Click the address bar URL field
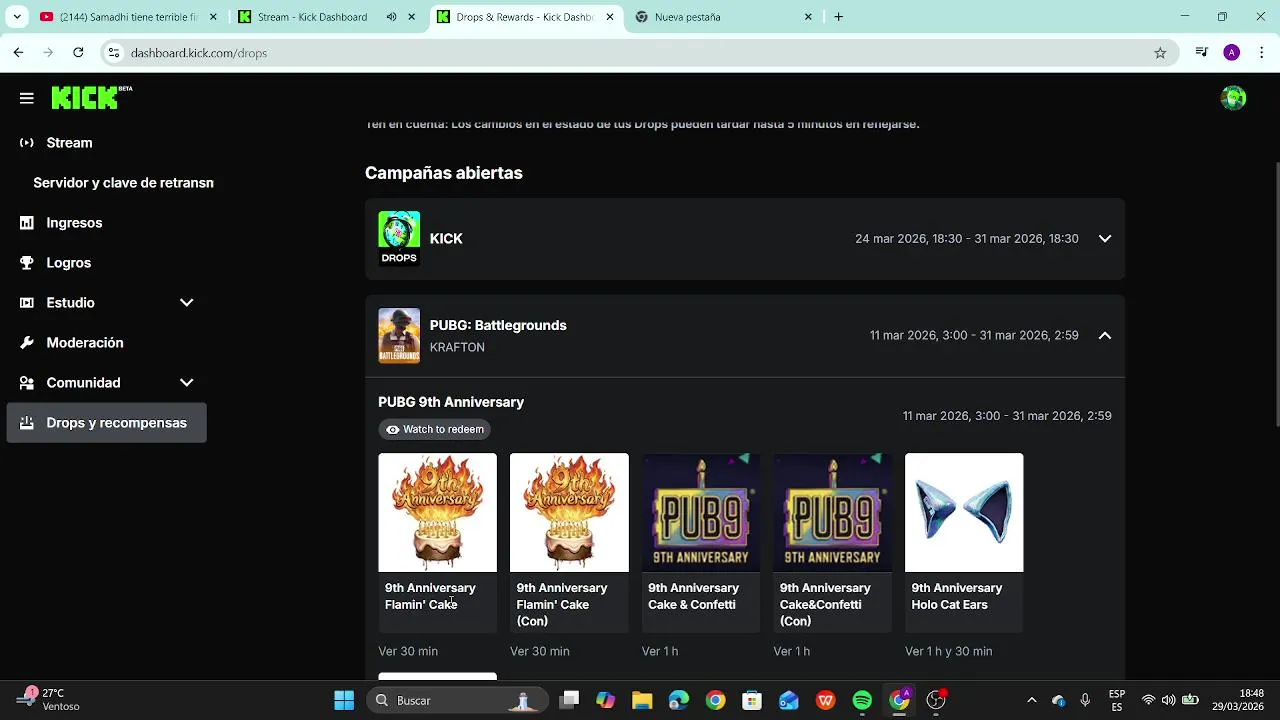This screenshot has height=720, width=1280. tap(640, 53)
